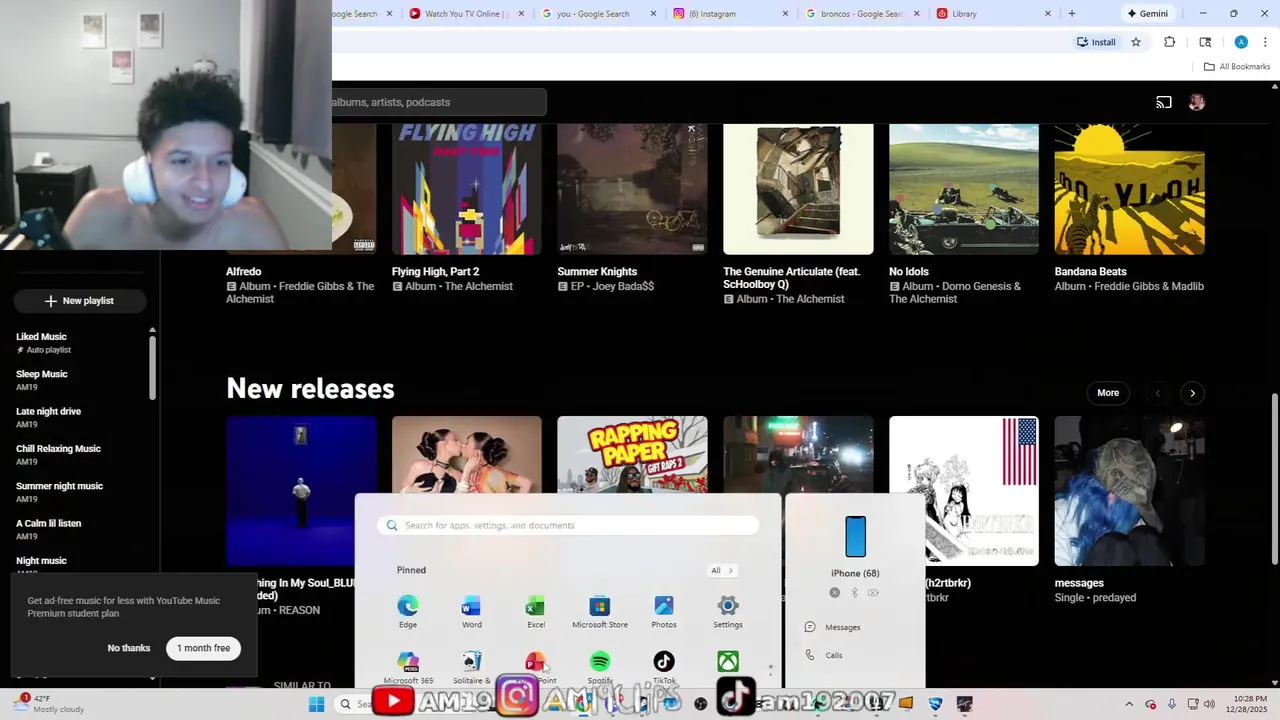Open The Genuine Articulate album cover
This screenshot has width=1280, height=720.
(798, 189)
